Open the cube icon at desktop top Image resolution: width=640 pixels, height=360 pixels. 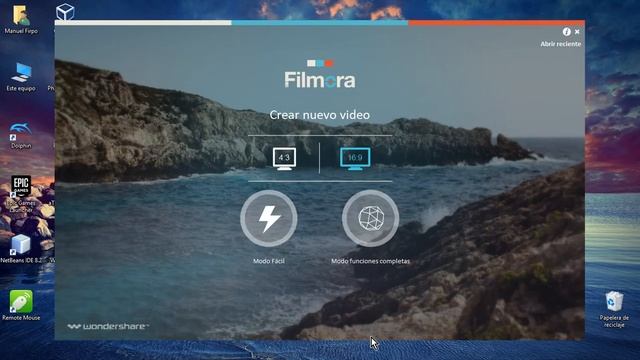click(x=65, y=12)
